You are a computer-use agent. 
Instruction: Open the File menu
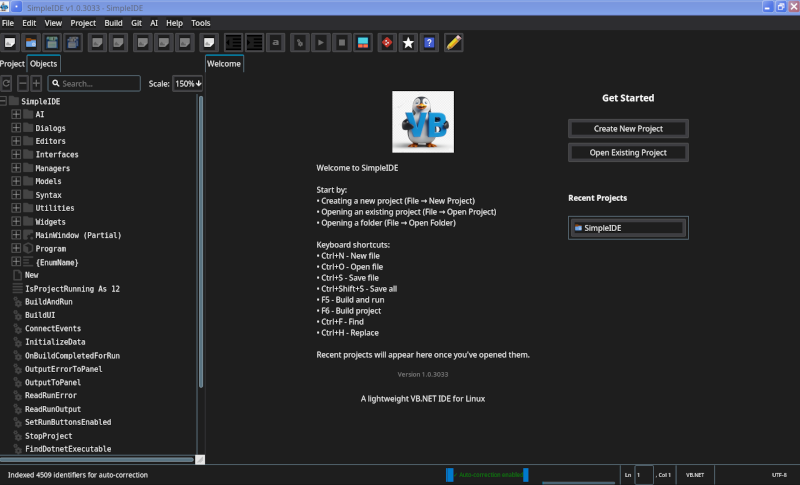[x=8, y=23]
